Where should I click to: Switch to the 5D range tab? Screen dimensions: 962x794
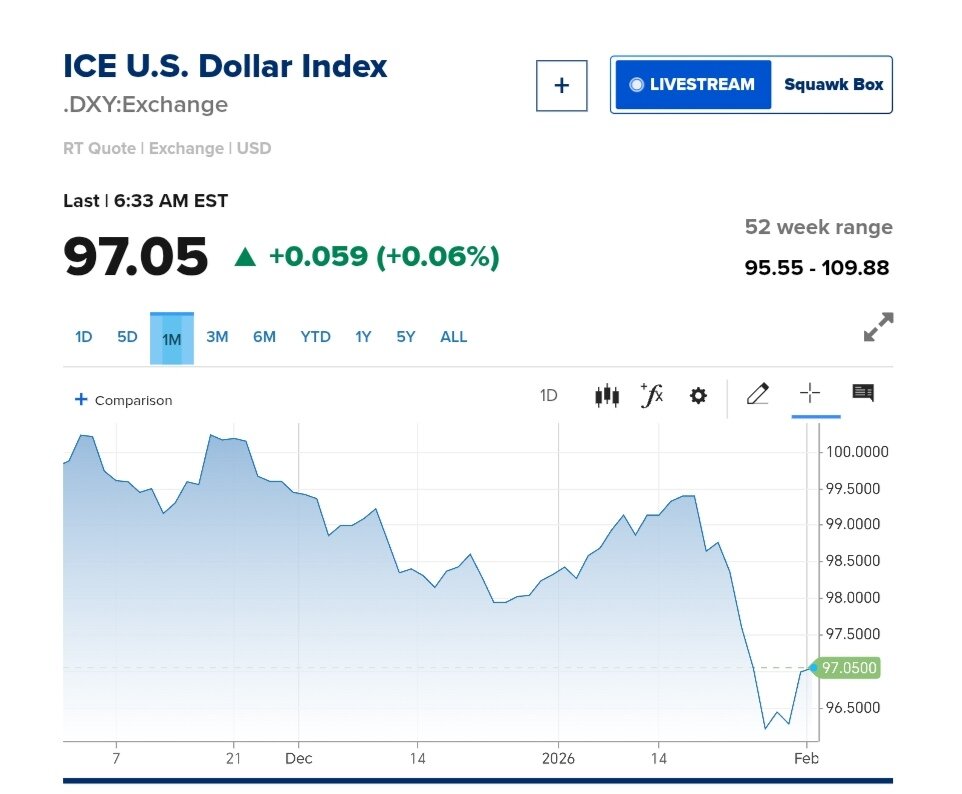(x=127, y=337)
